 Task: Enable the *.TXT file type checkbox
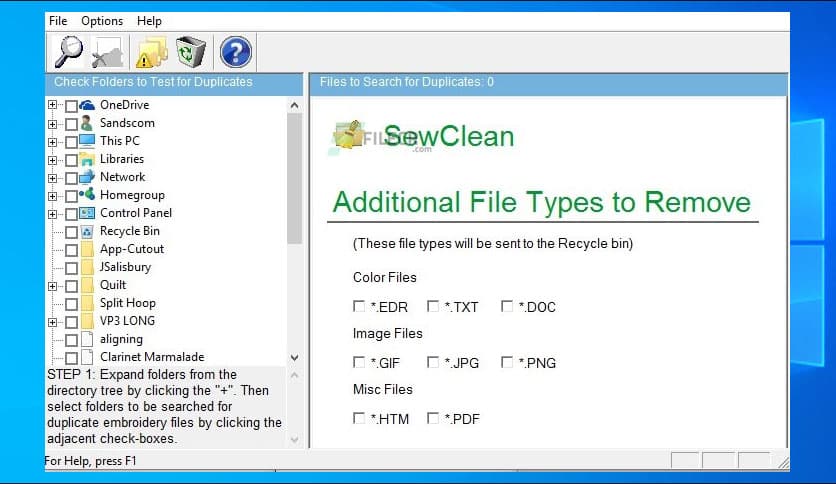[433, 306]
